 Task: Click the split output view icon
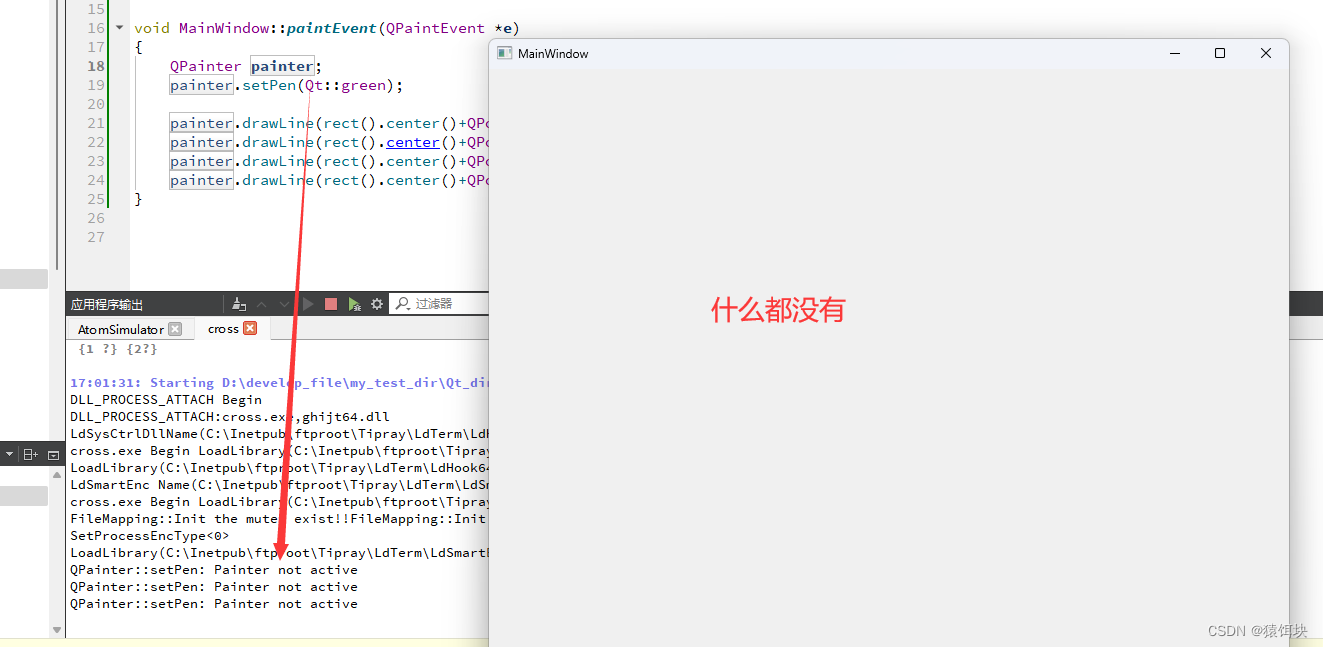[30, 453]
